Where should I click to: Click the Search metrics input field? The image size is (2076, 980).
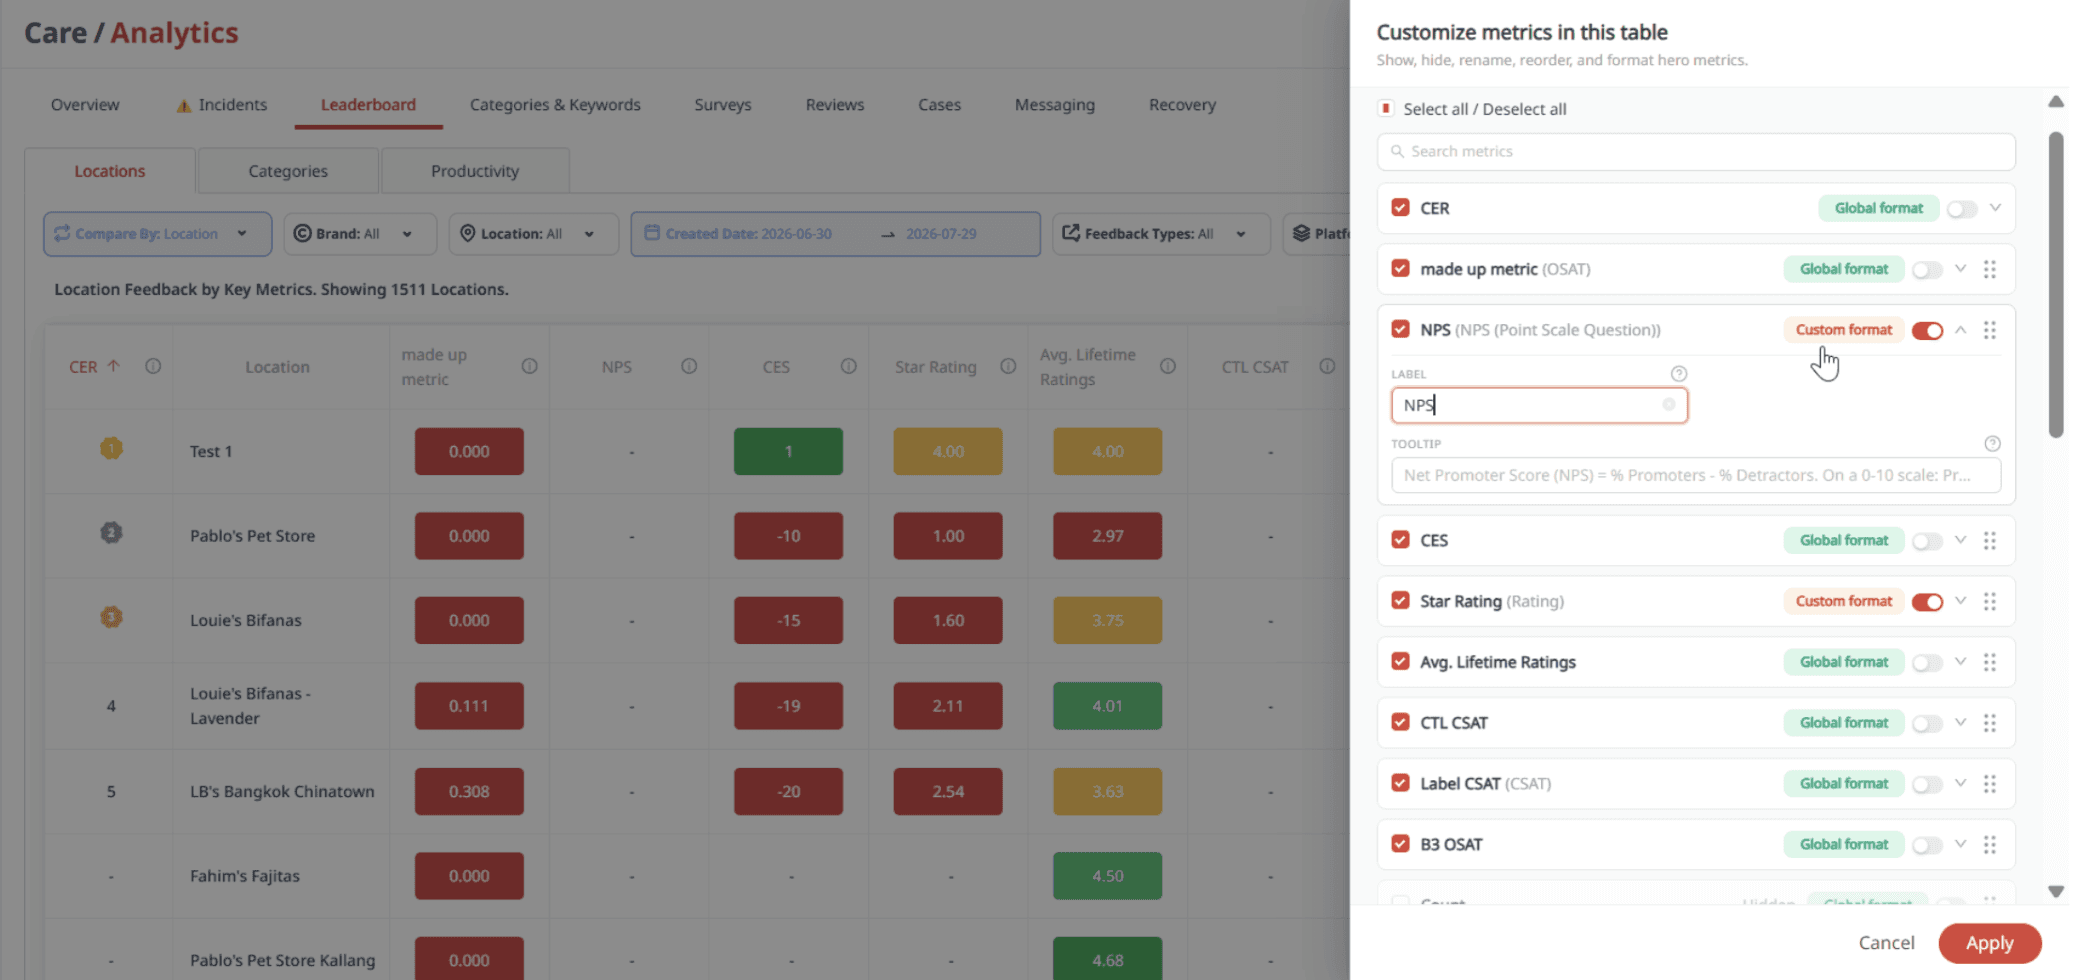point(1696,152)
